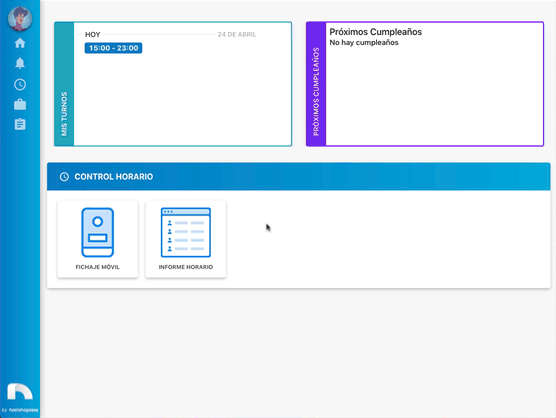This screenshot has height=418, width=556.
Task: Open the briefcase sidebar icon
Action: point(20,104)
